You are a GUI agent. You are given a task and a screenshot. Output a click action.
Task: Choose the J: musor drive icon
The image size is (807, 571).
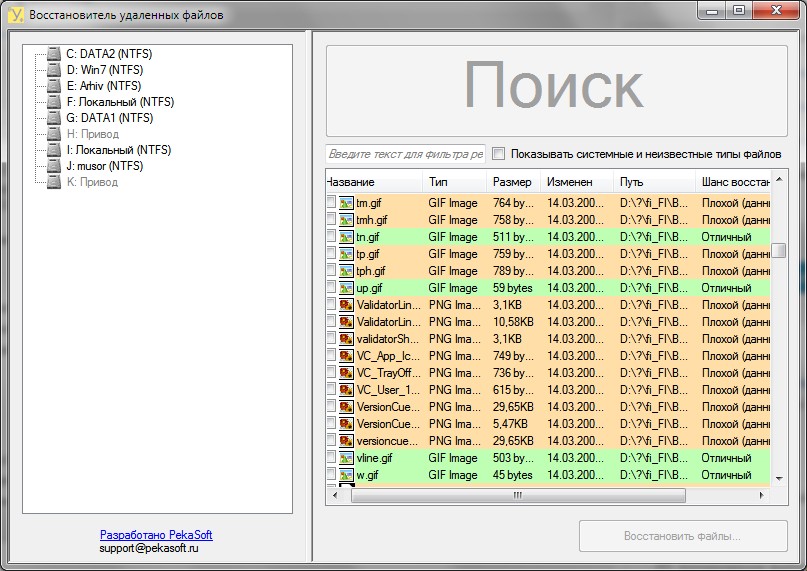(54, 166)
